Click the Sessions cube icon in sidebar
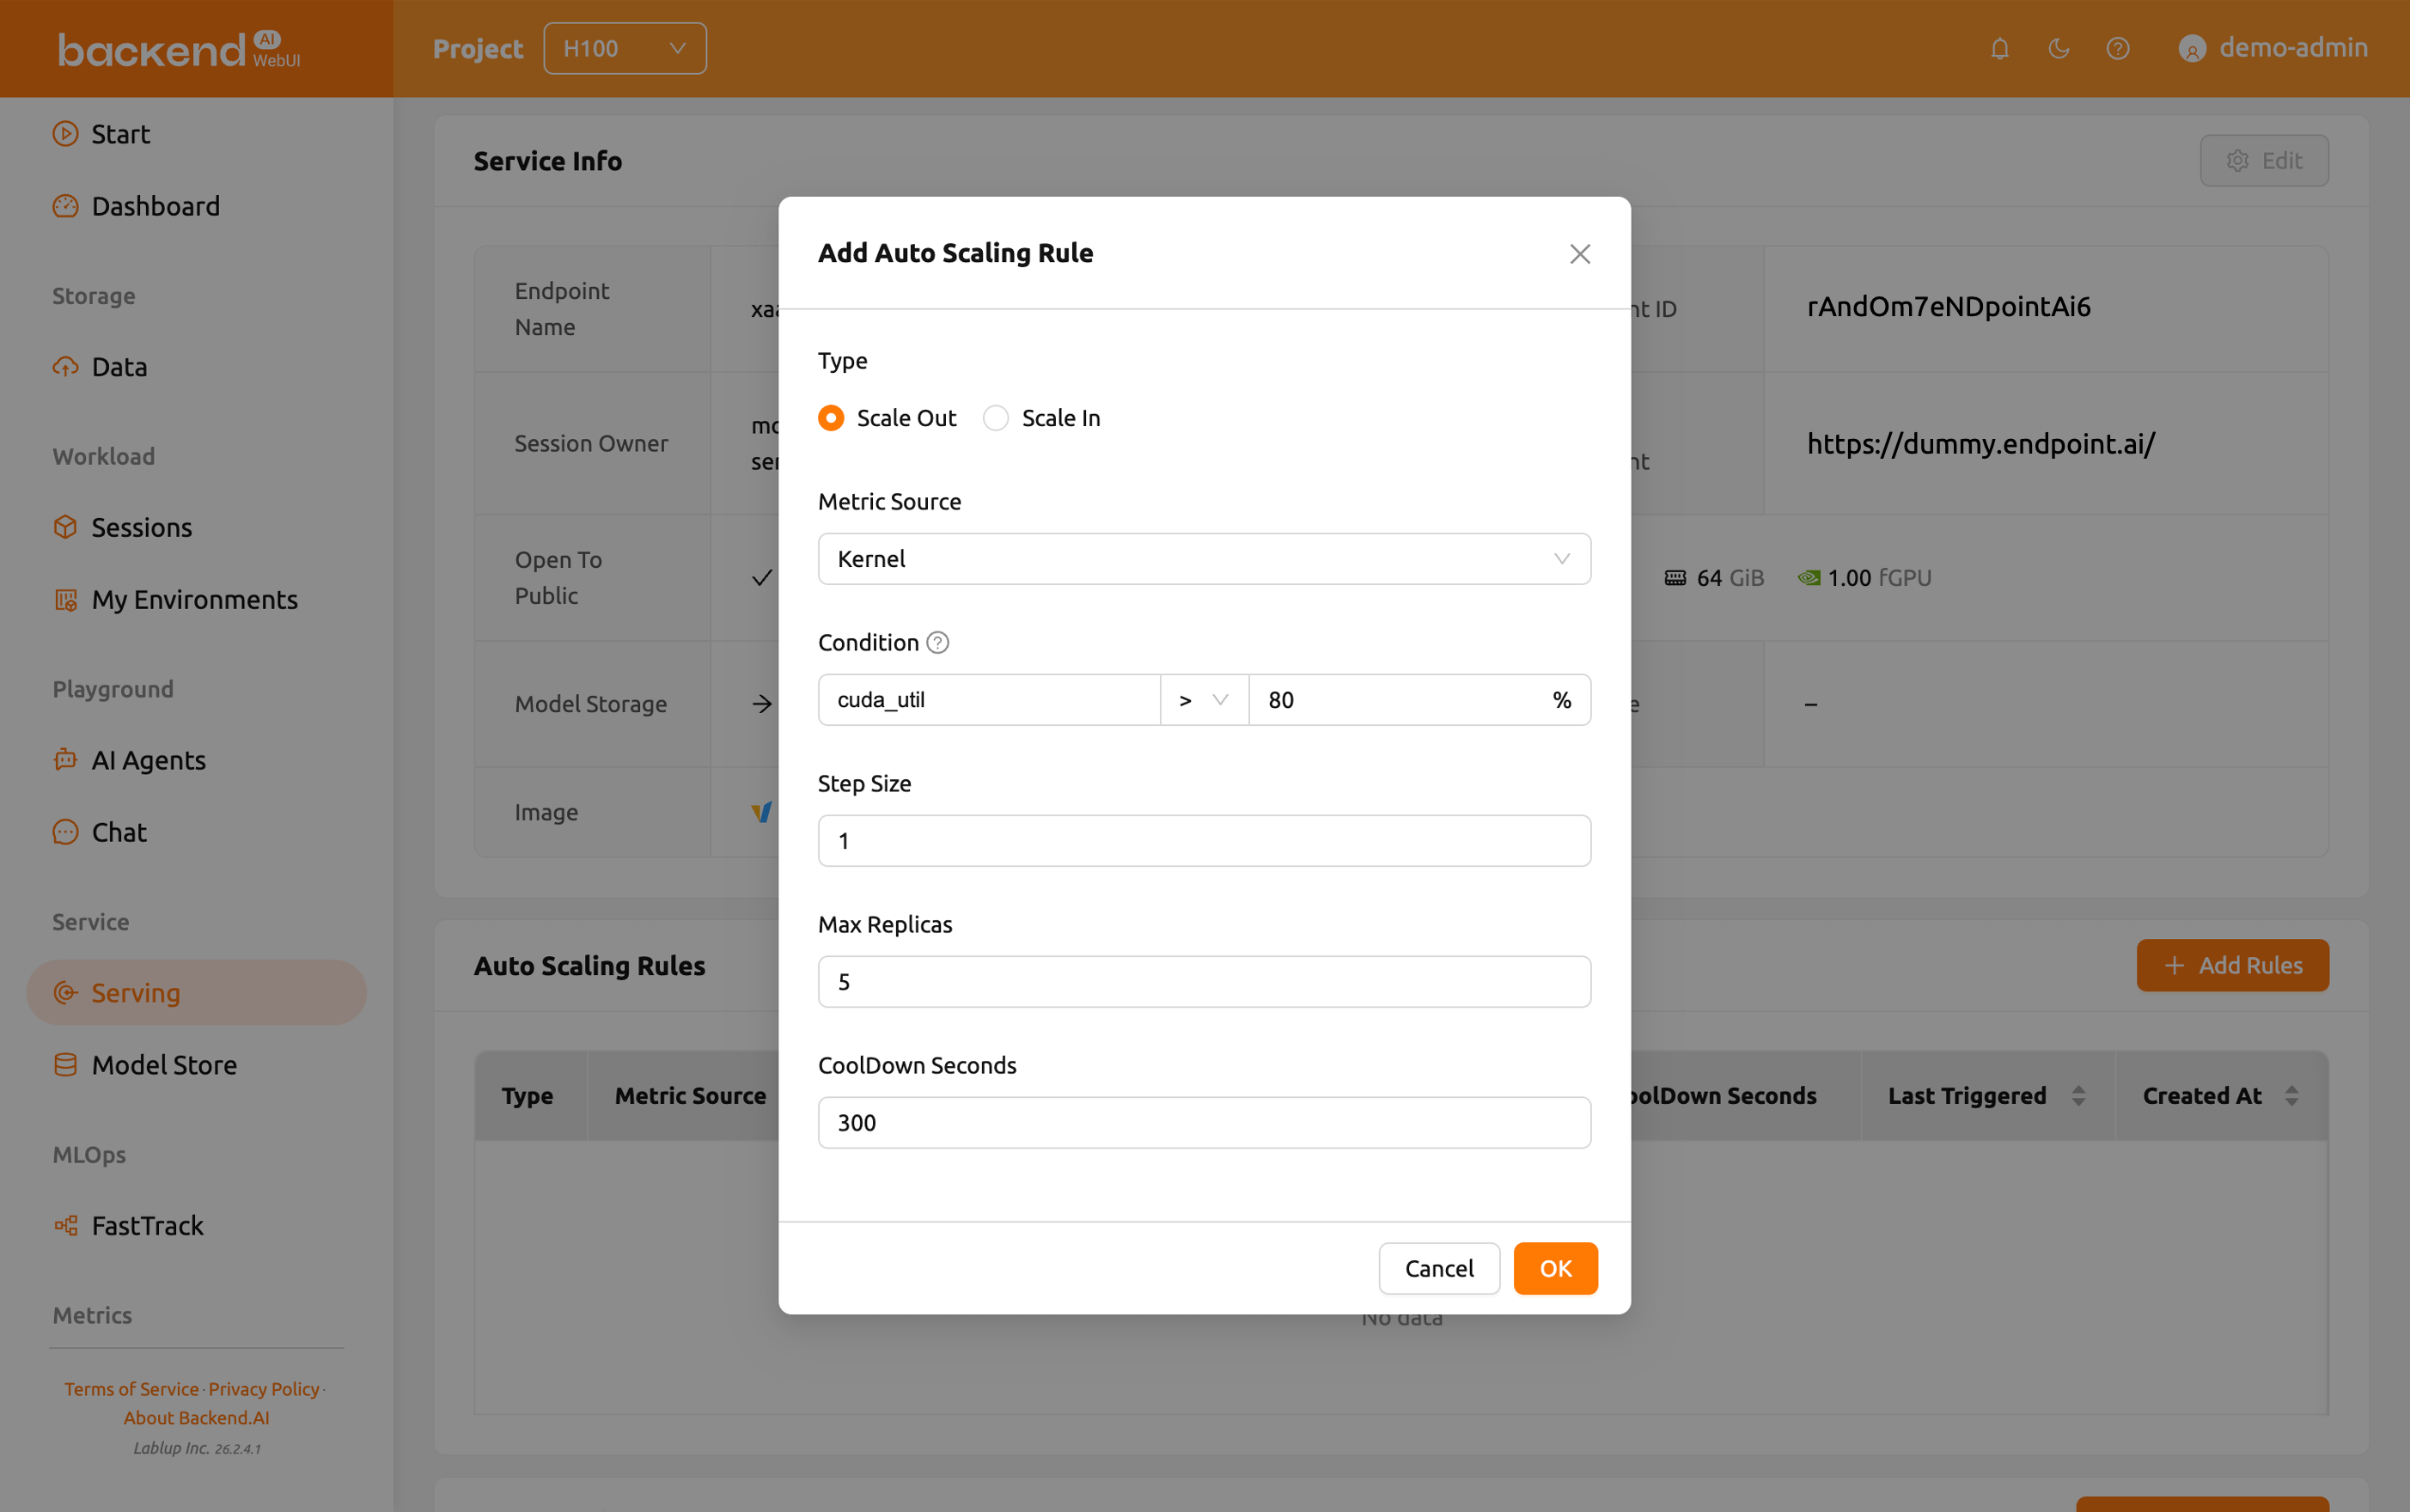Viewport: 2410px width, 1512px height. (65, 527)
